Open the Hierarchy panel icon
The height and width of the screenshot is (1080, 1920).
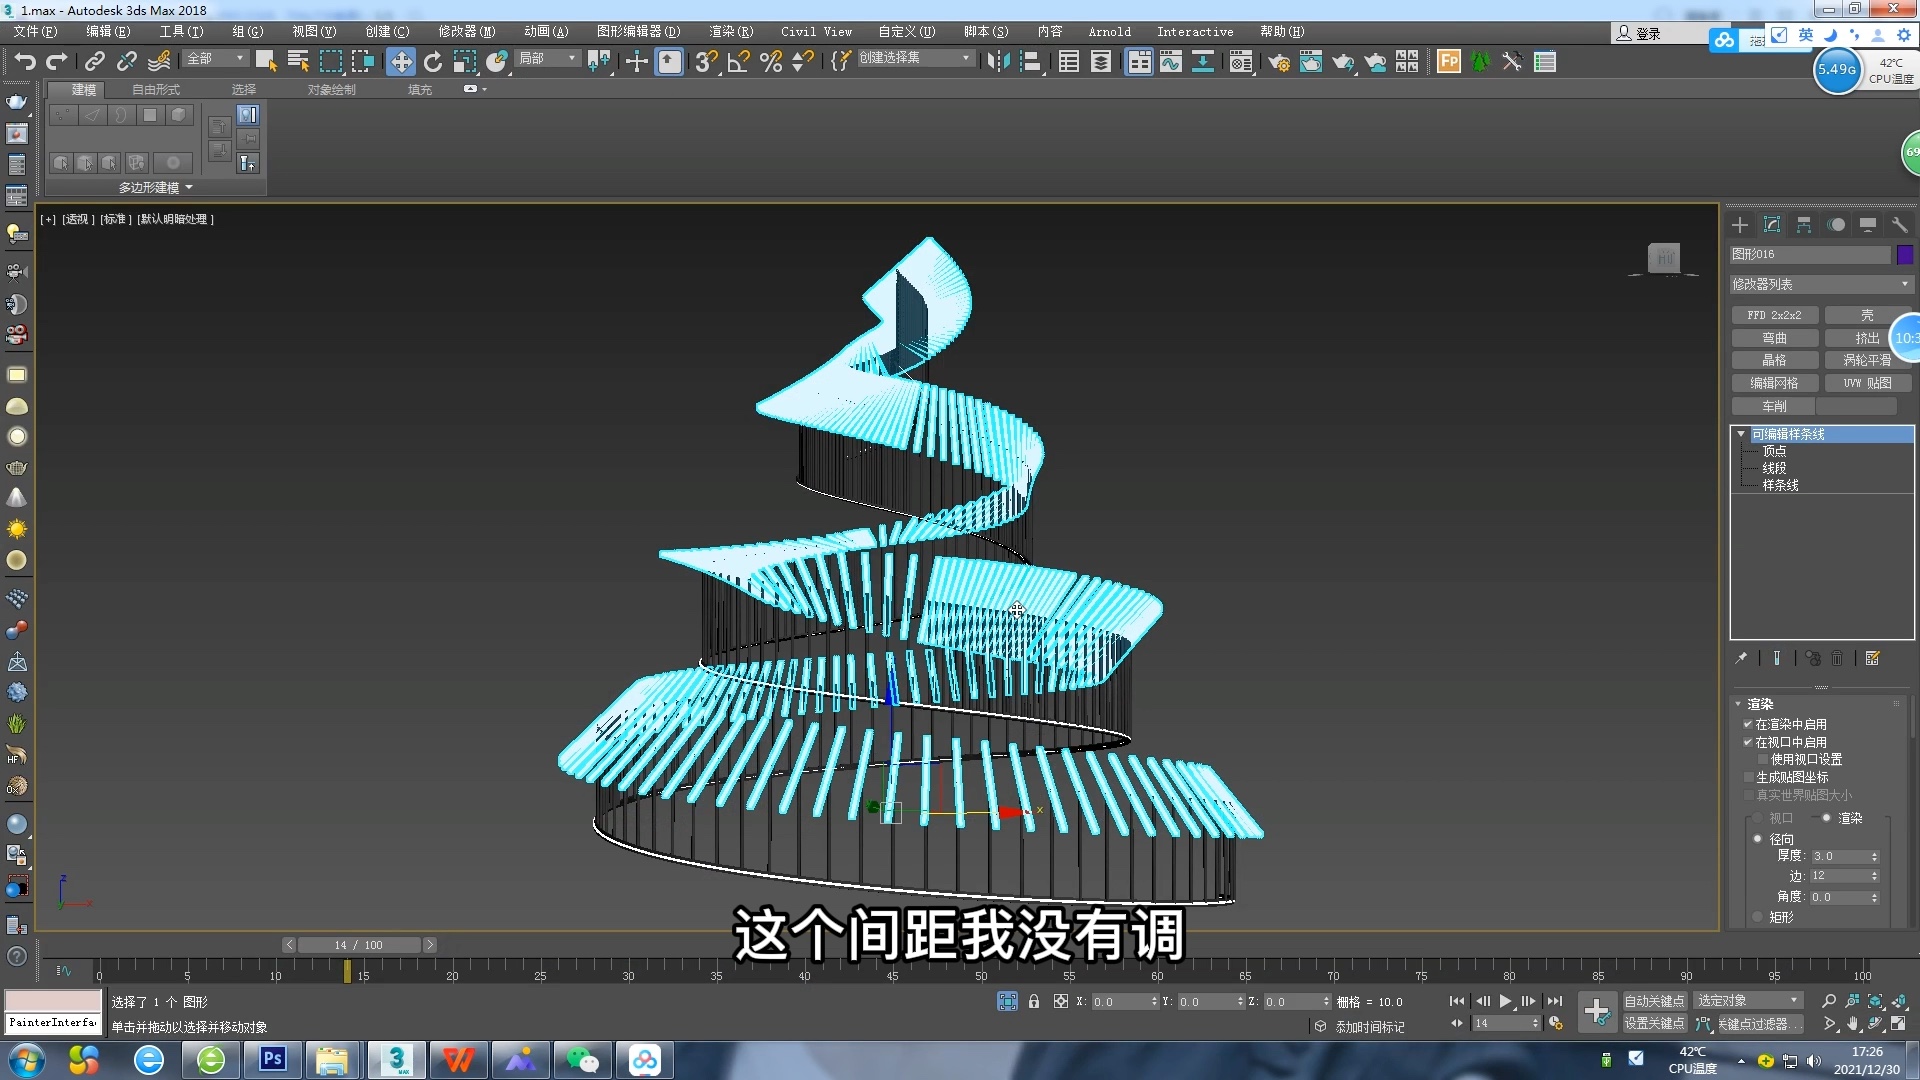pyautogui.click(x=1804, y=225)
